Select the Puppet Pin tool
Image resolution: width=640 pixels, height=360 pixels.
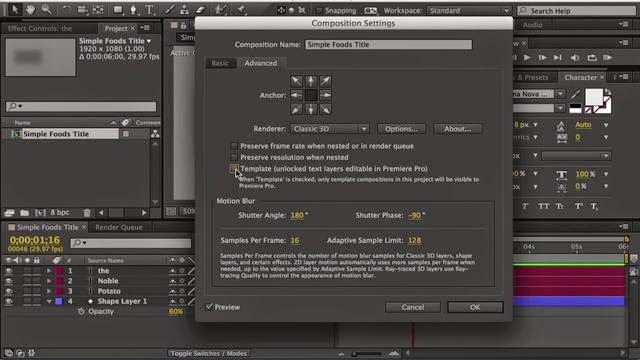(x=241, y=9)
